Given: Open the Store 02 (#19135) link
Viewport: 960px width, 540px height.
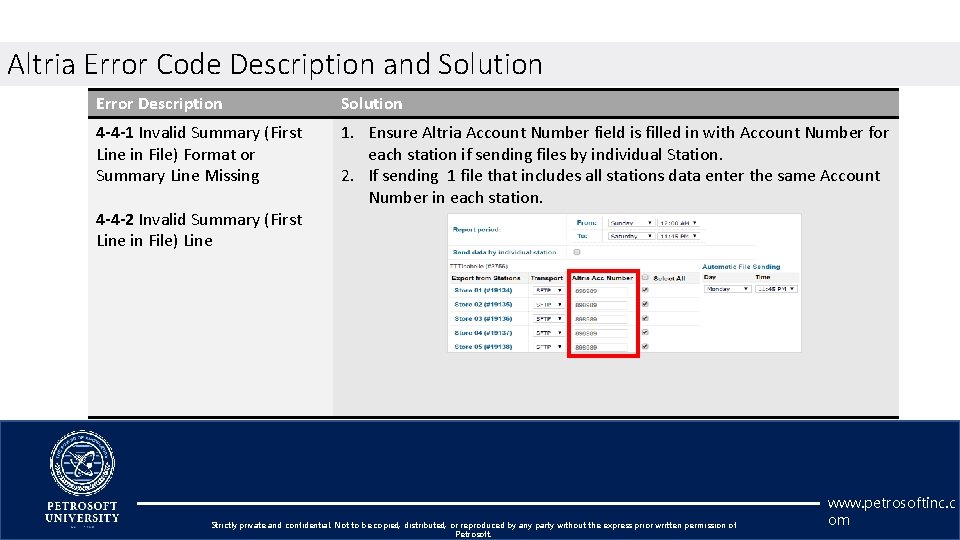Looking at the screenshot, I should (x=483, y=304).
